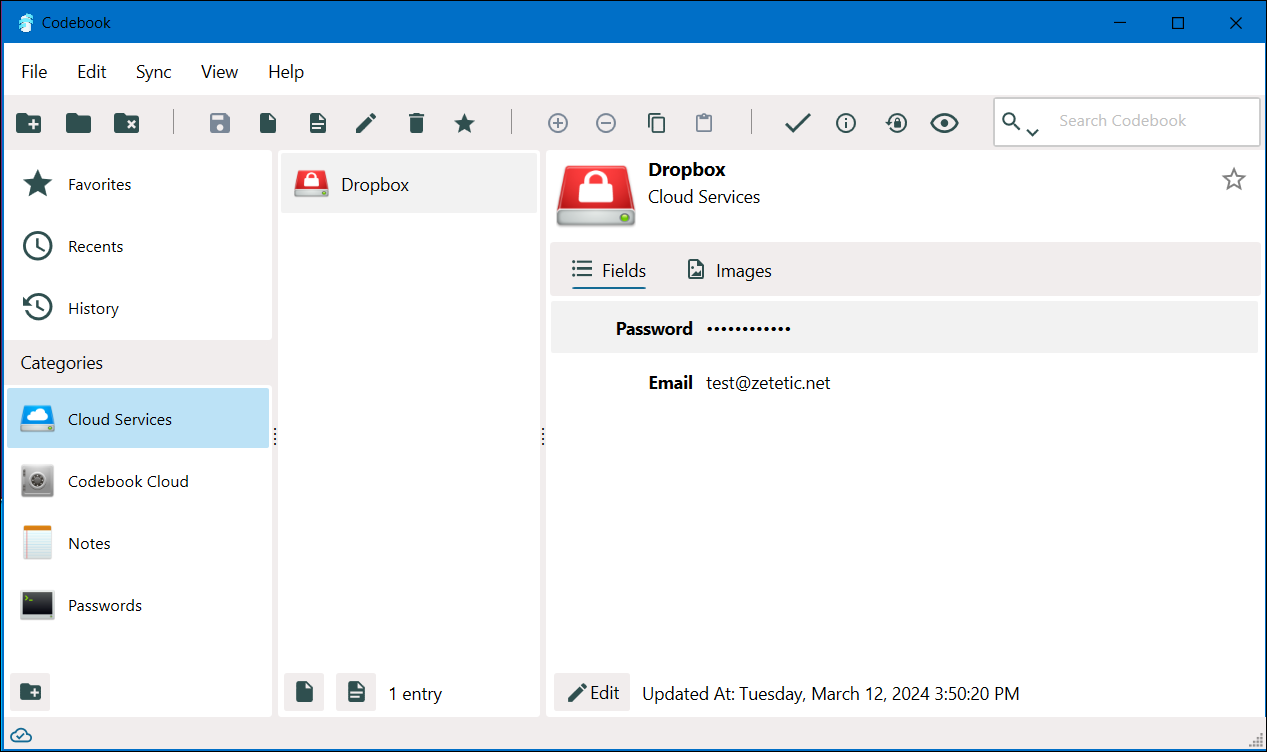Click the Remove Field minus-circle toolbar icon
This screenshot has width=1267, height=752.
[606, 123]
